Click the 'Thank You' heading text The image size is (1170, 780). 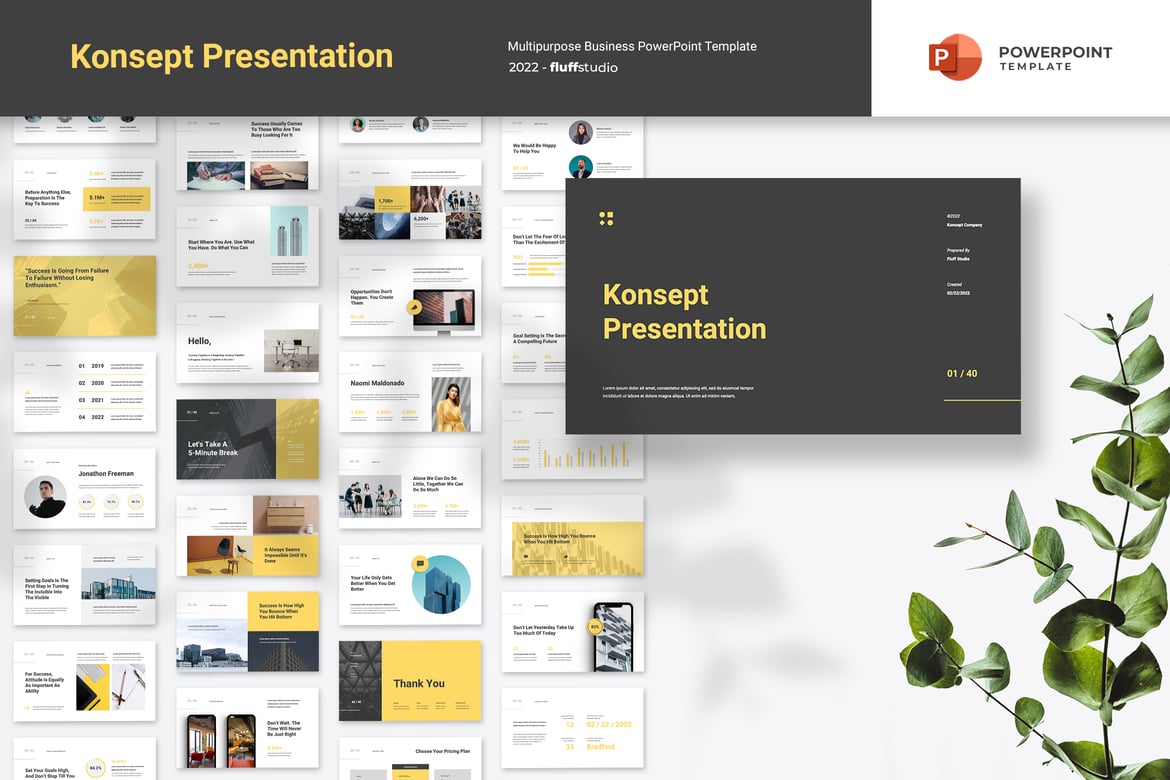point(419,684)
